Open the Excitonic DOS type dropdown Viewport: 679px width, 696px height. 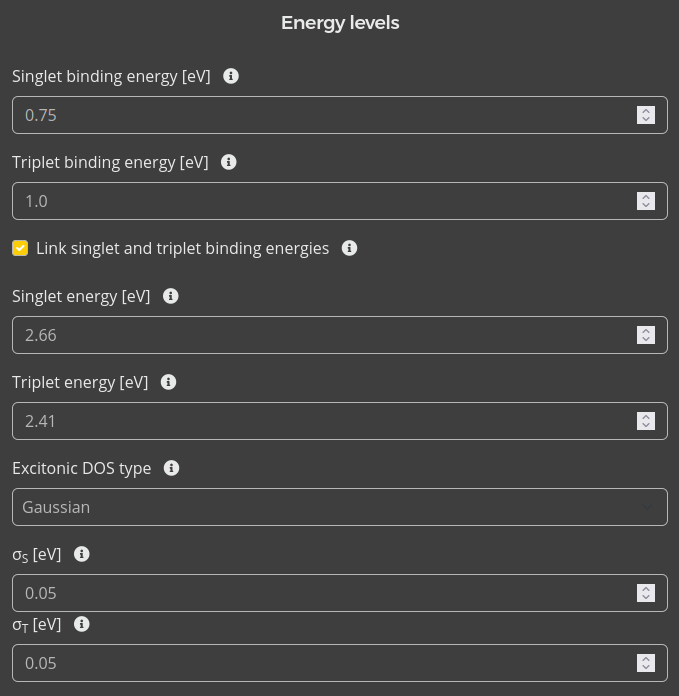pyautogui.click(x=339, y=507)
